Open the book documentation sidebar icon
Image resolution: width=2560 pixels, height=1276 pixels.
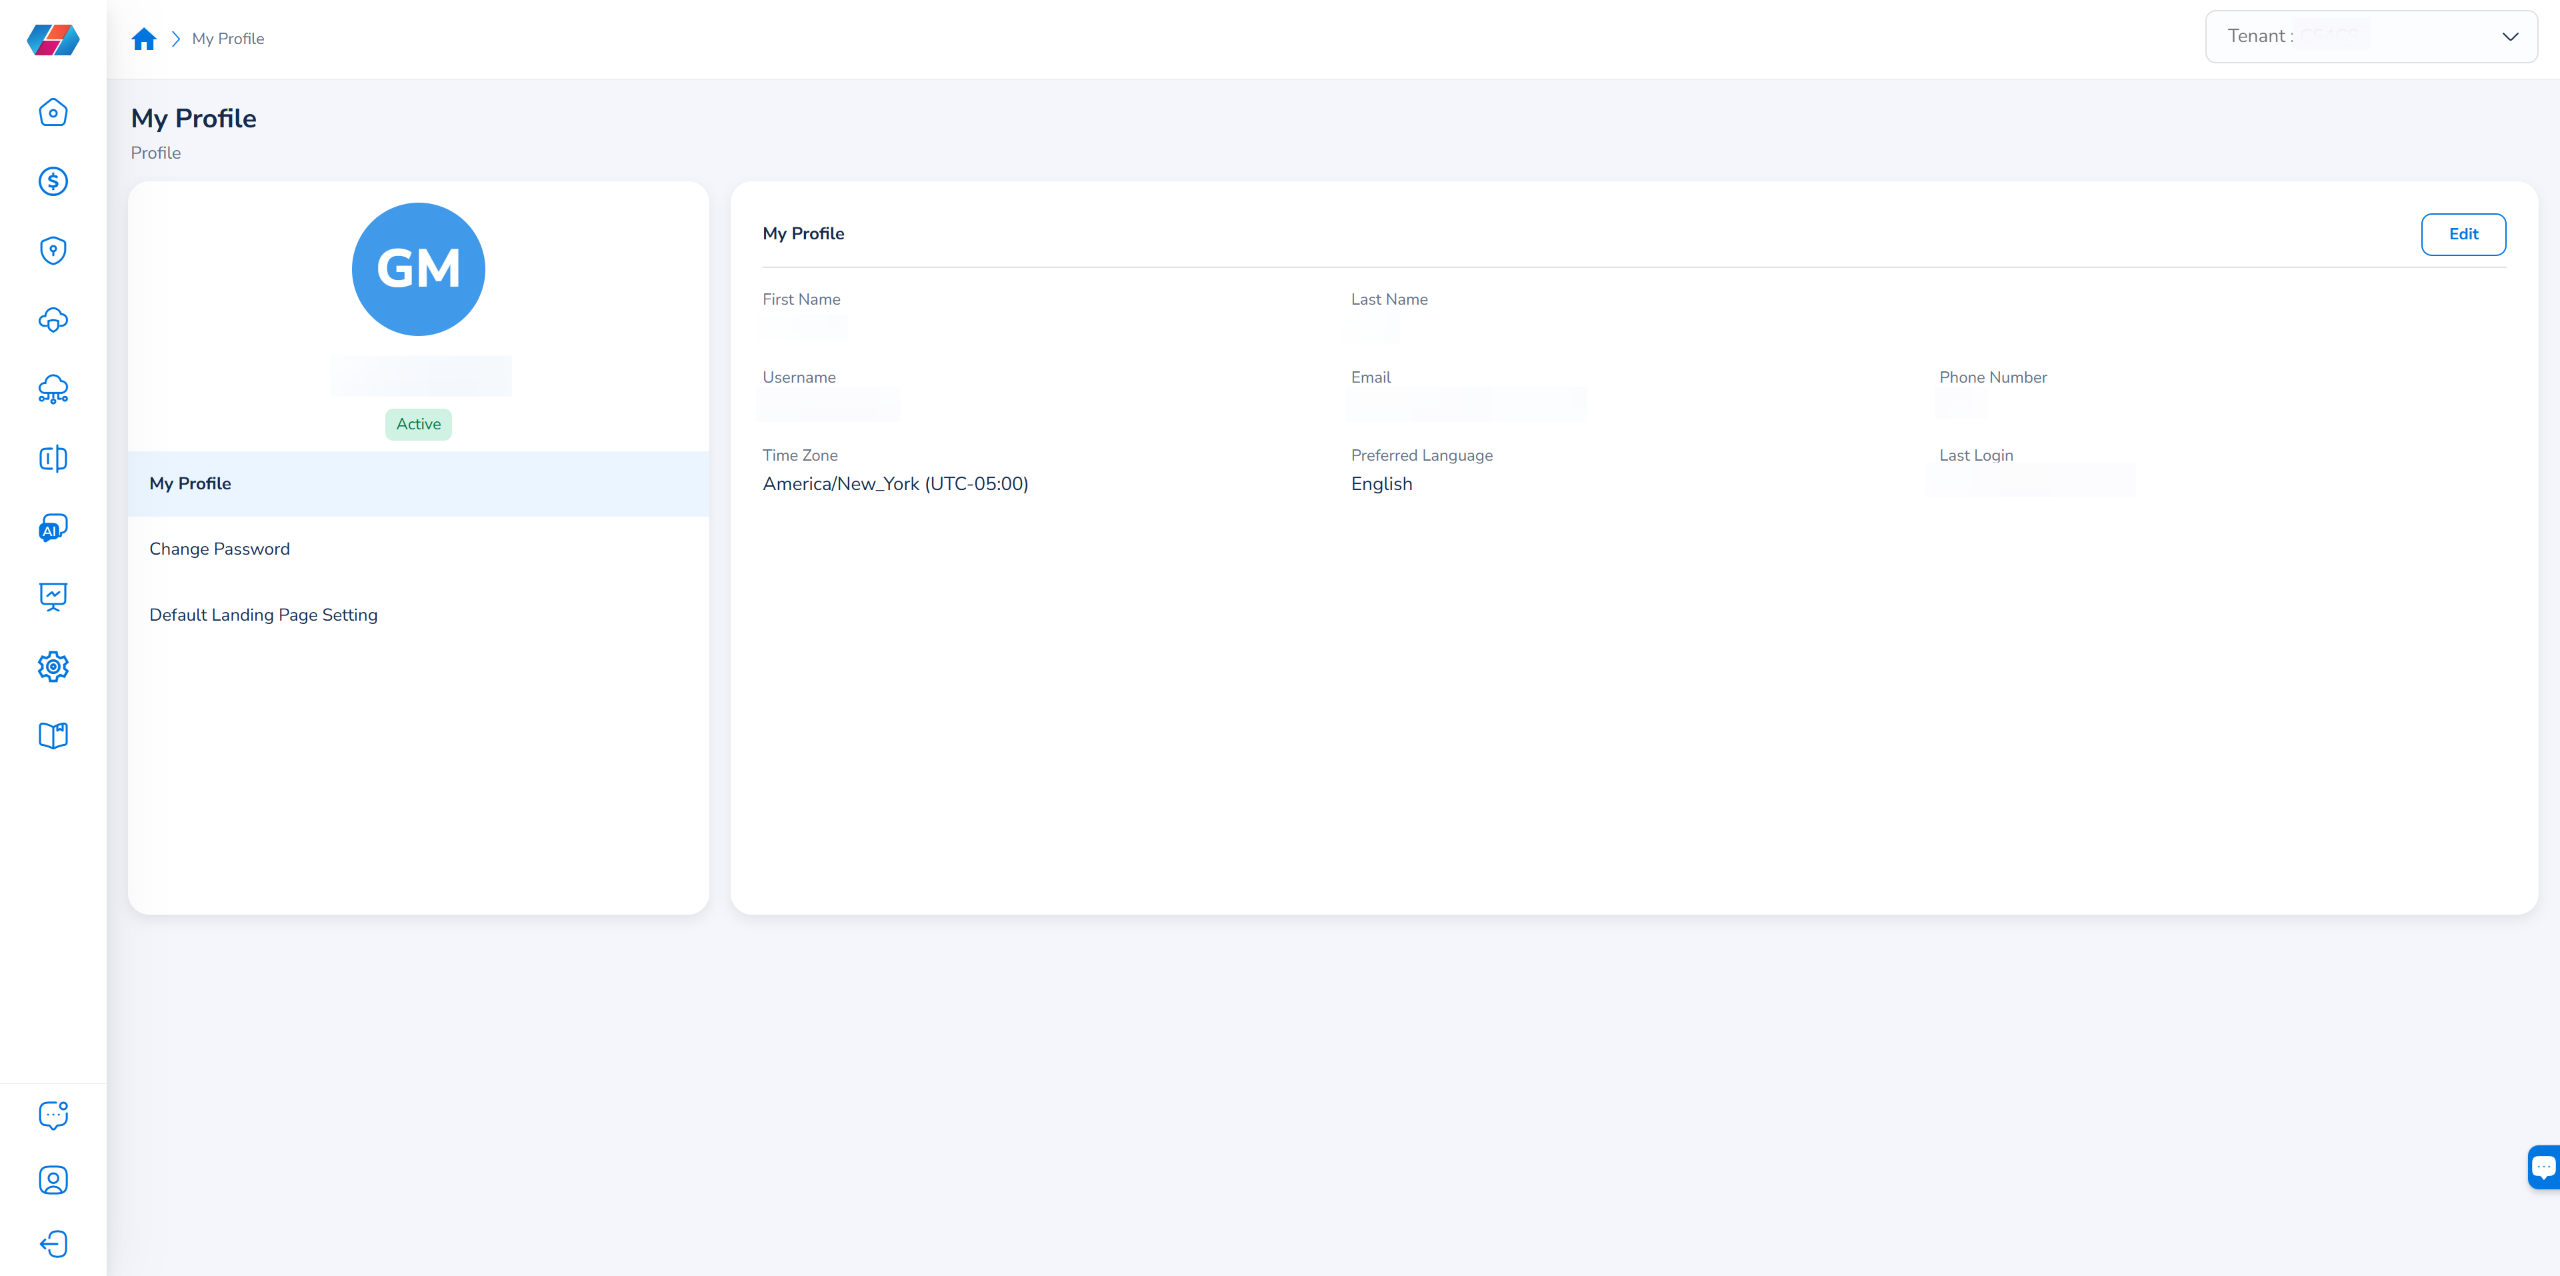click(x=53, y=736)
